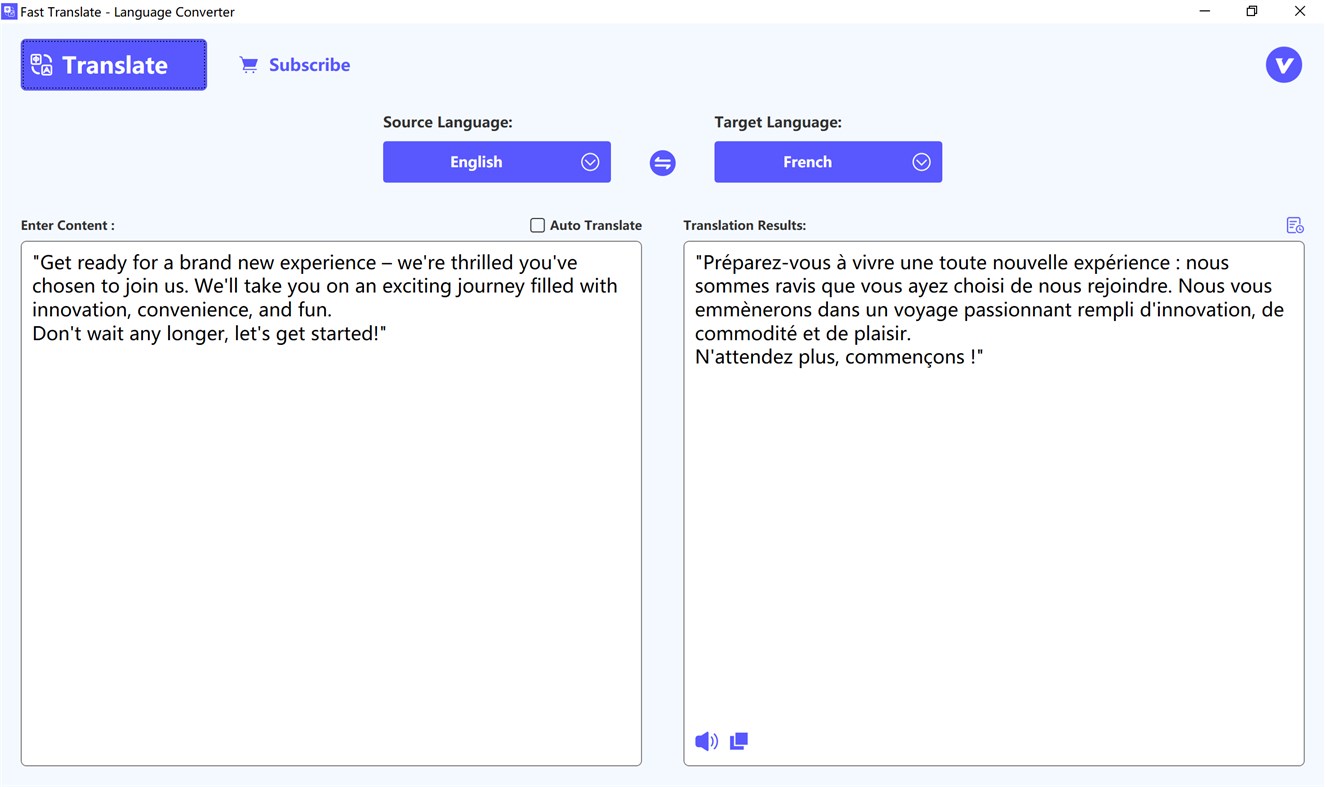Click the chevron icon on the French selector
Screen dimensions: 1325x787
(921, 161)
